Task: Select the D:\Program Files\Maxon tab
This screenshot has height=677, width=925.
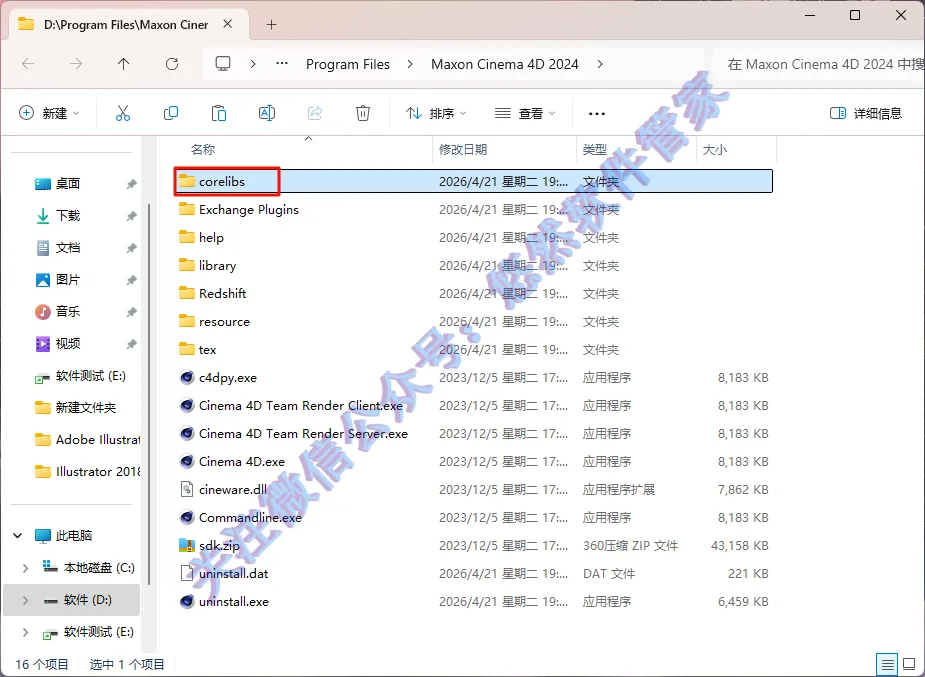Action: [126, 25]
